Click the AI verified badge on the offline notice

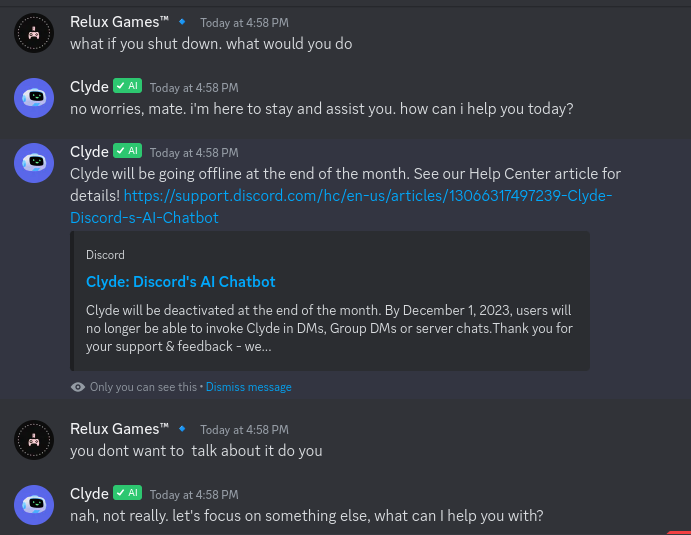pyautogui.click(x=127, y=151)
